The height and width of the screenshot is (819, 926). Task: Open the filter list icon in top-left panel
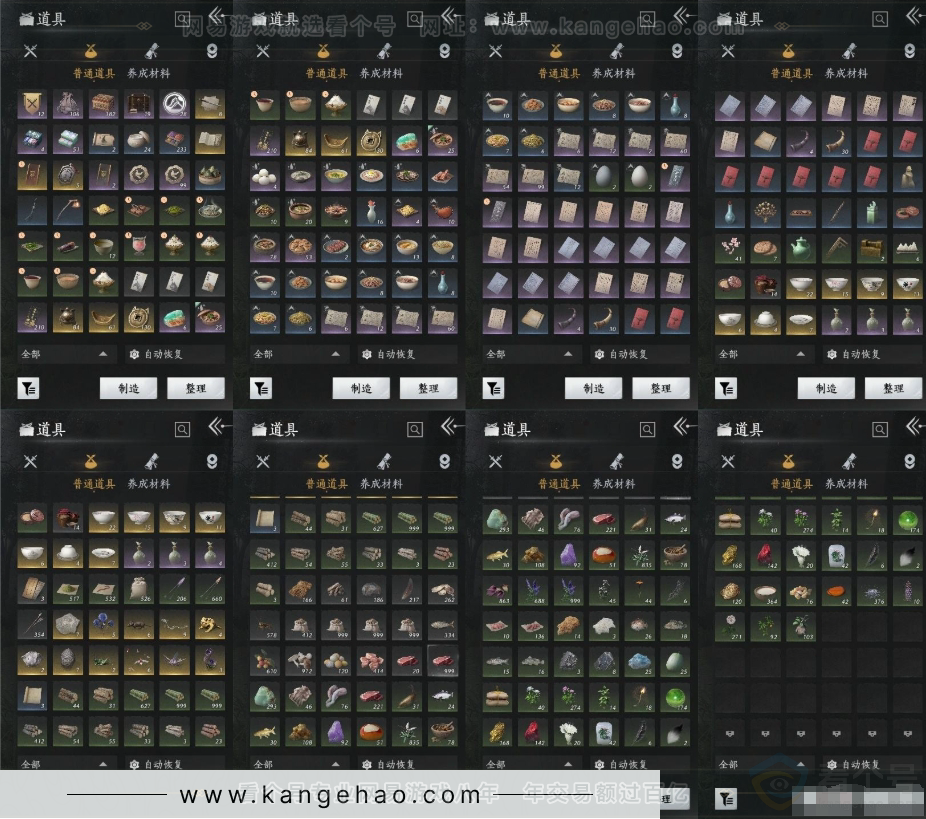pos(28,388)
